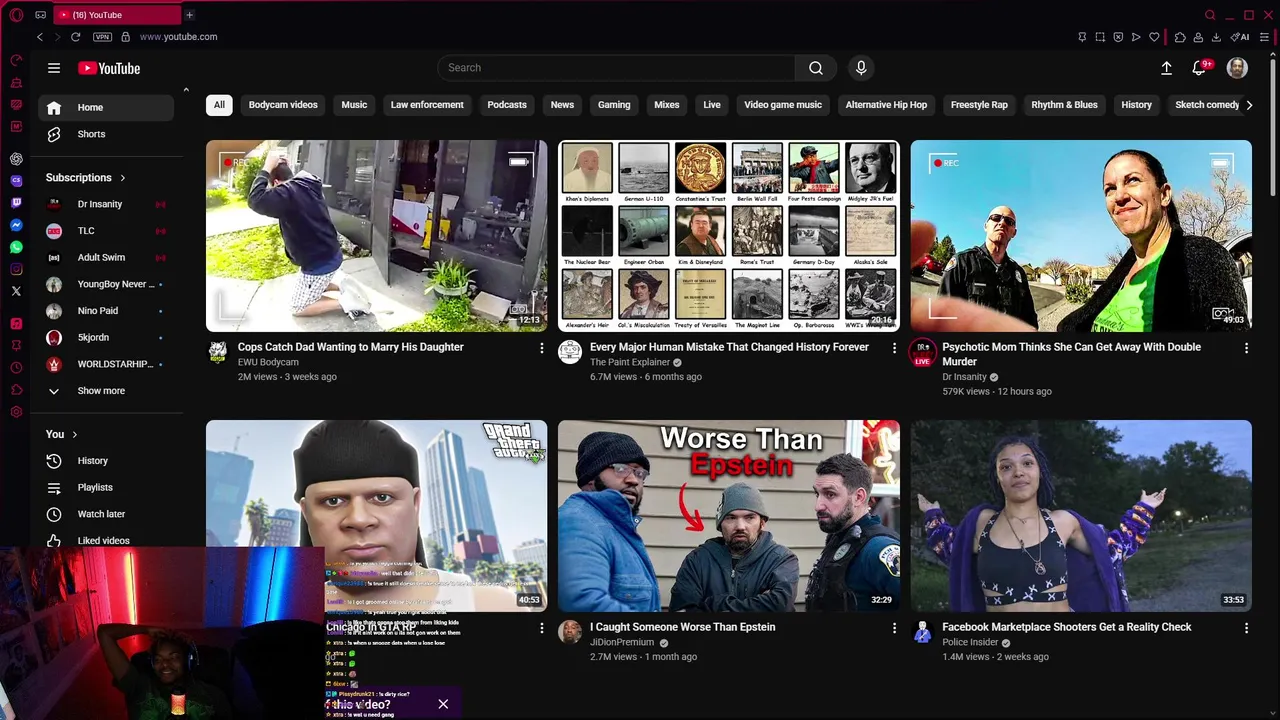Select the All filter chip
This screenshot has width=1280, height=720.
pyautogui.click(x=219, y=105)
